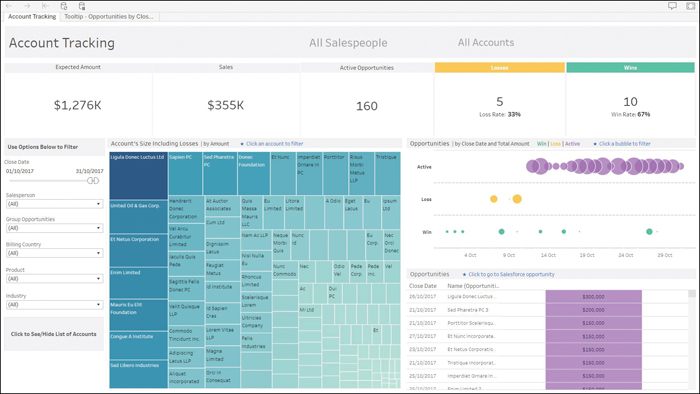Click the $300,000 bar for Ligula Donec Luctus
The width and height of the screenshot is (700, 394).
593,297
